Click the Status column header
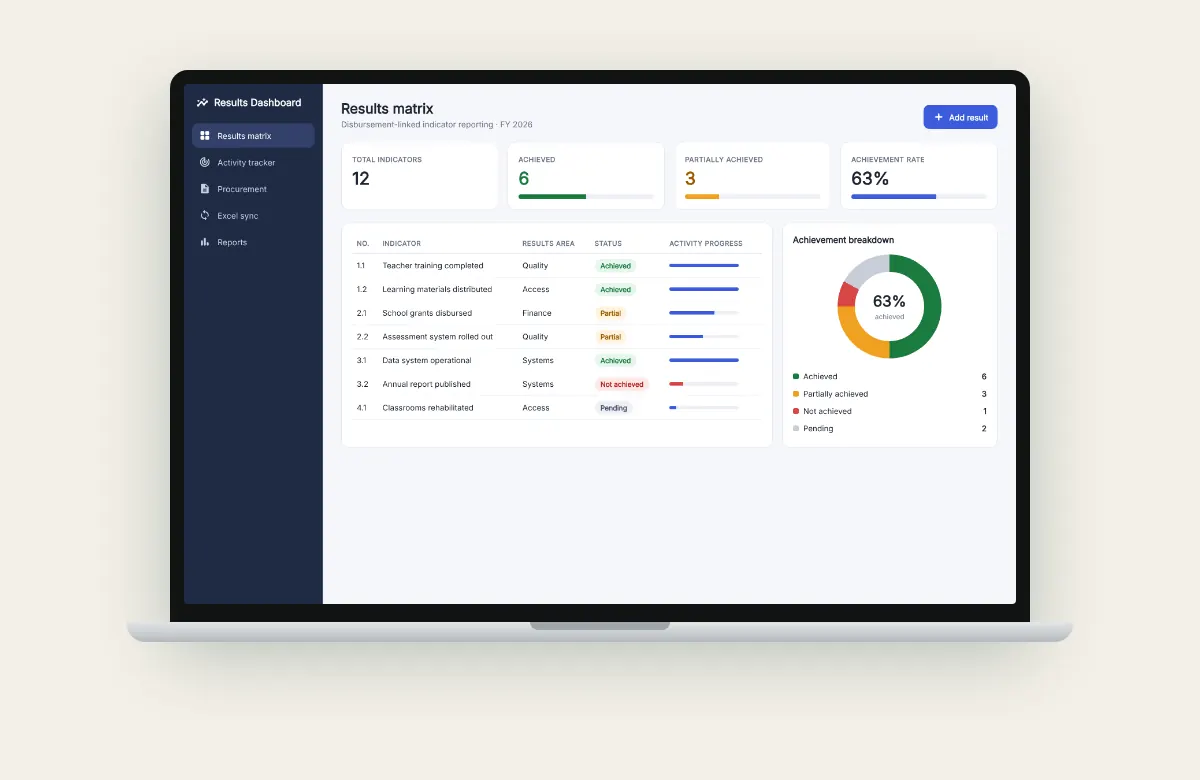 click(x=608, y=243)
